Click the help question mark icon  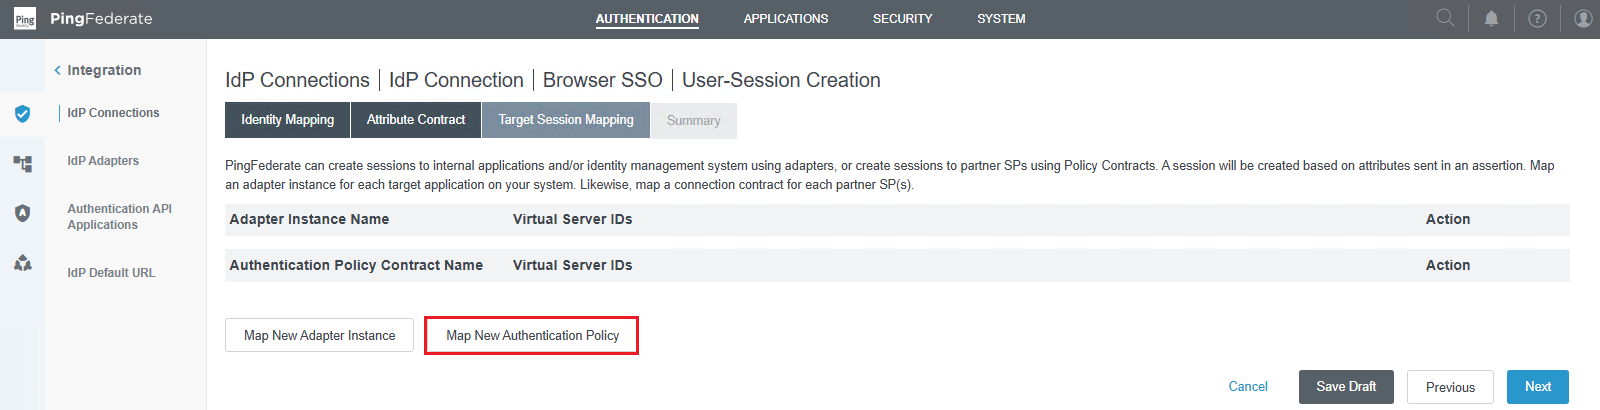(1538, 18)
